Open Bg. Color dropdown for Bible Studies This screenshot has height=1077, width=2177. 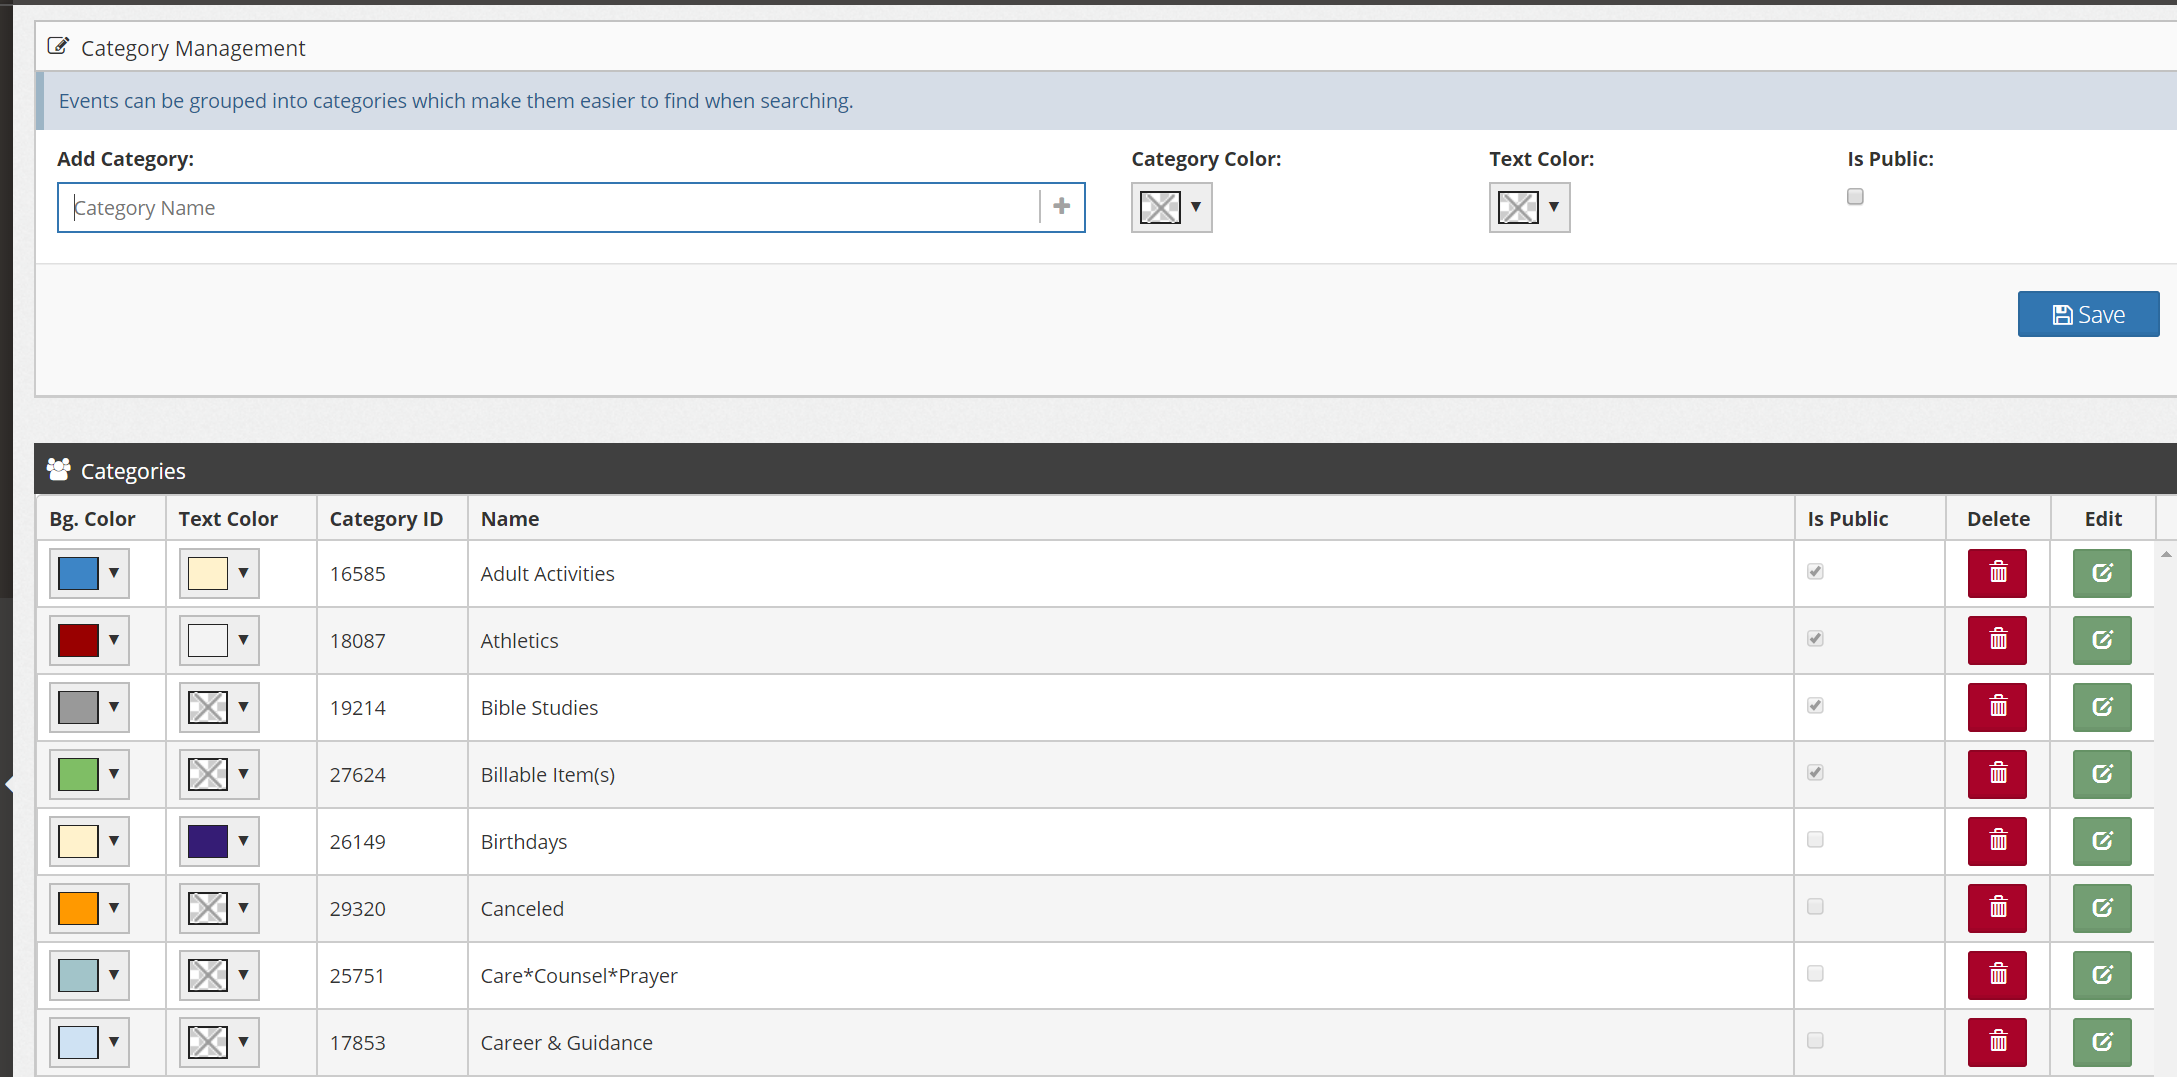[x=89, y=707]
